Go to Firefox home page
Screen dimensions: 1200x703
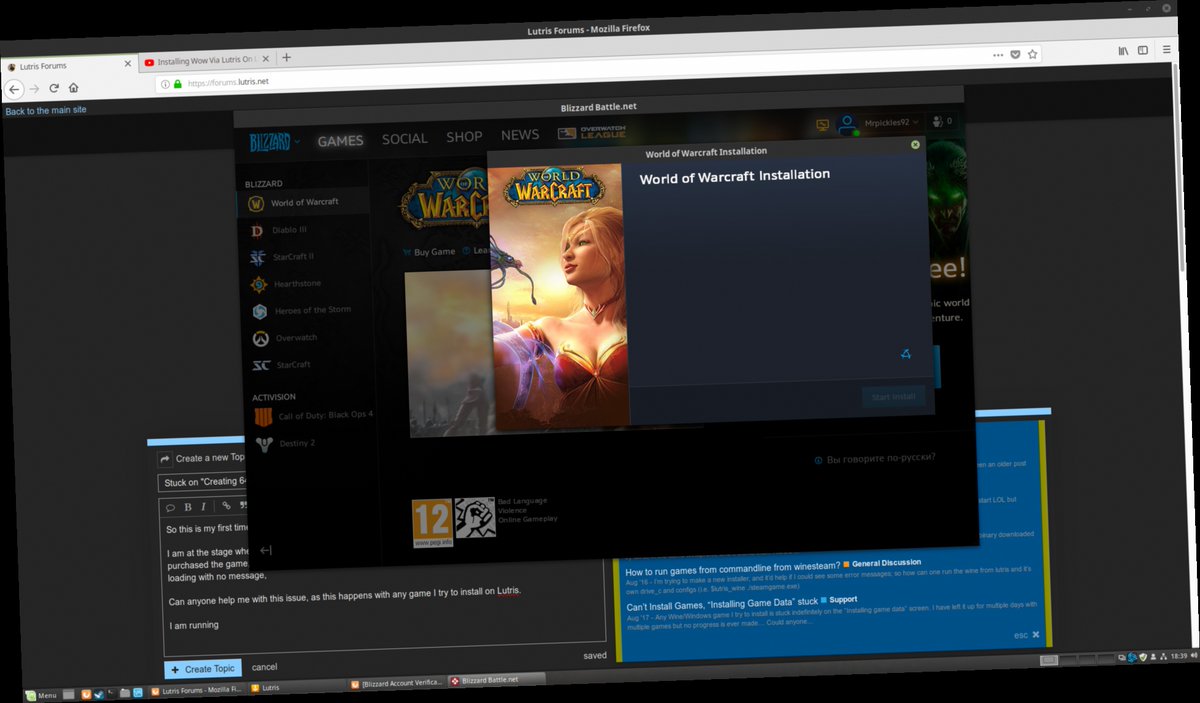point(74,87)
